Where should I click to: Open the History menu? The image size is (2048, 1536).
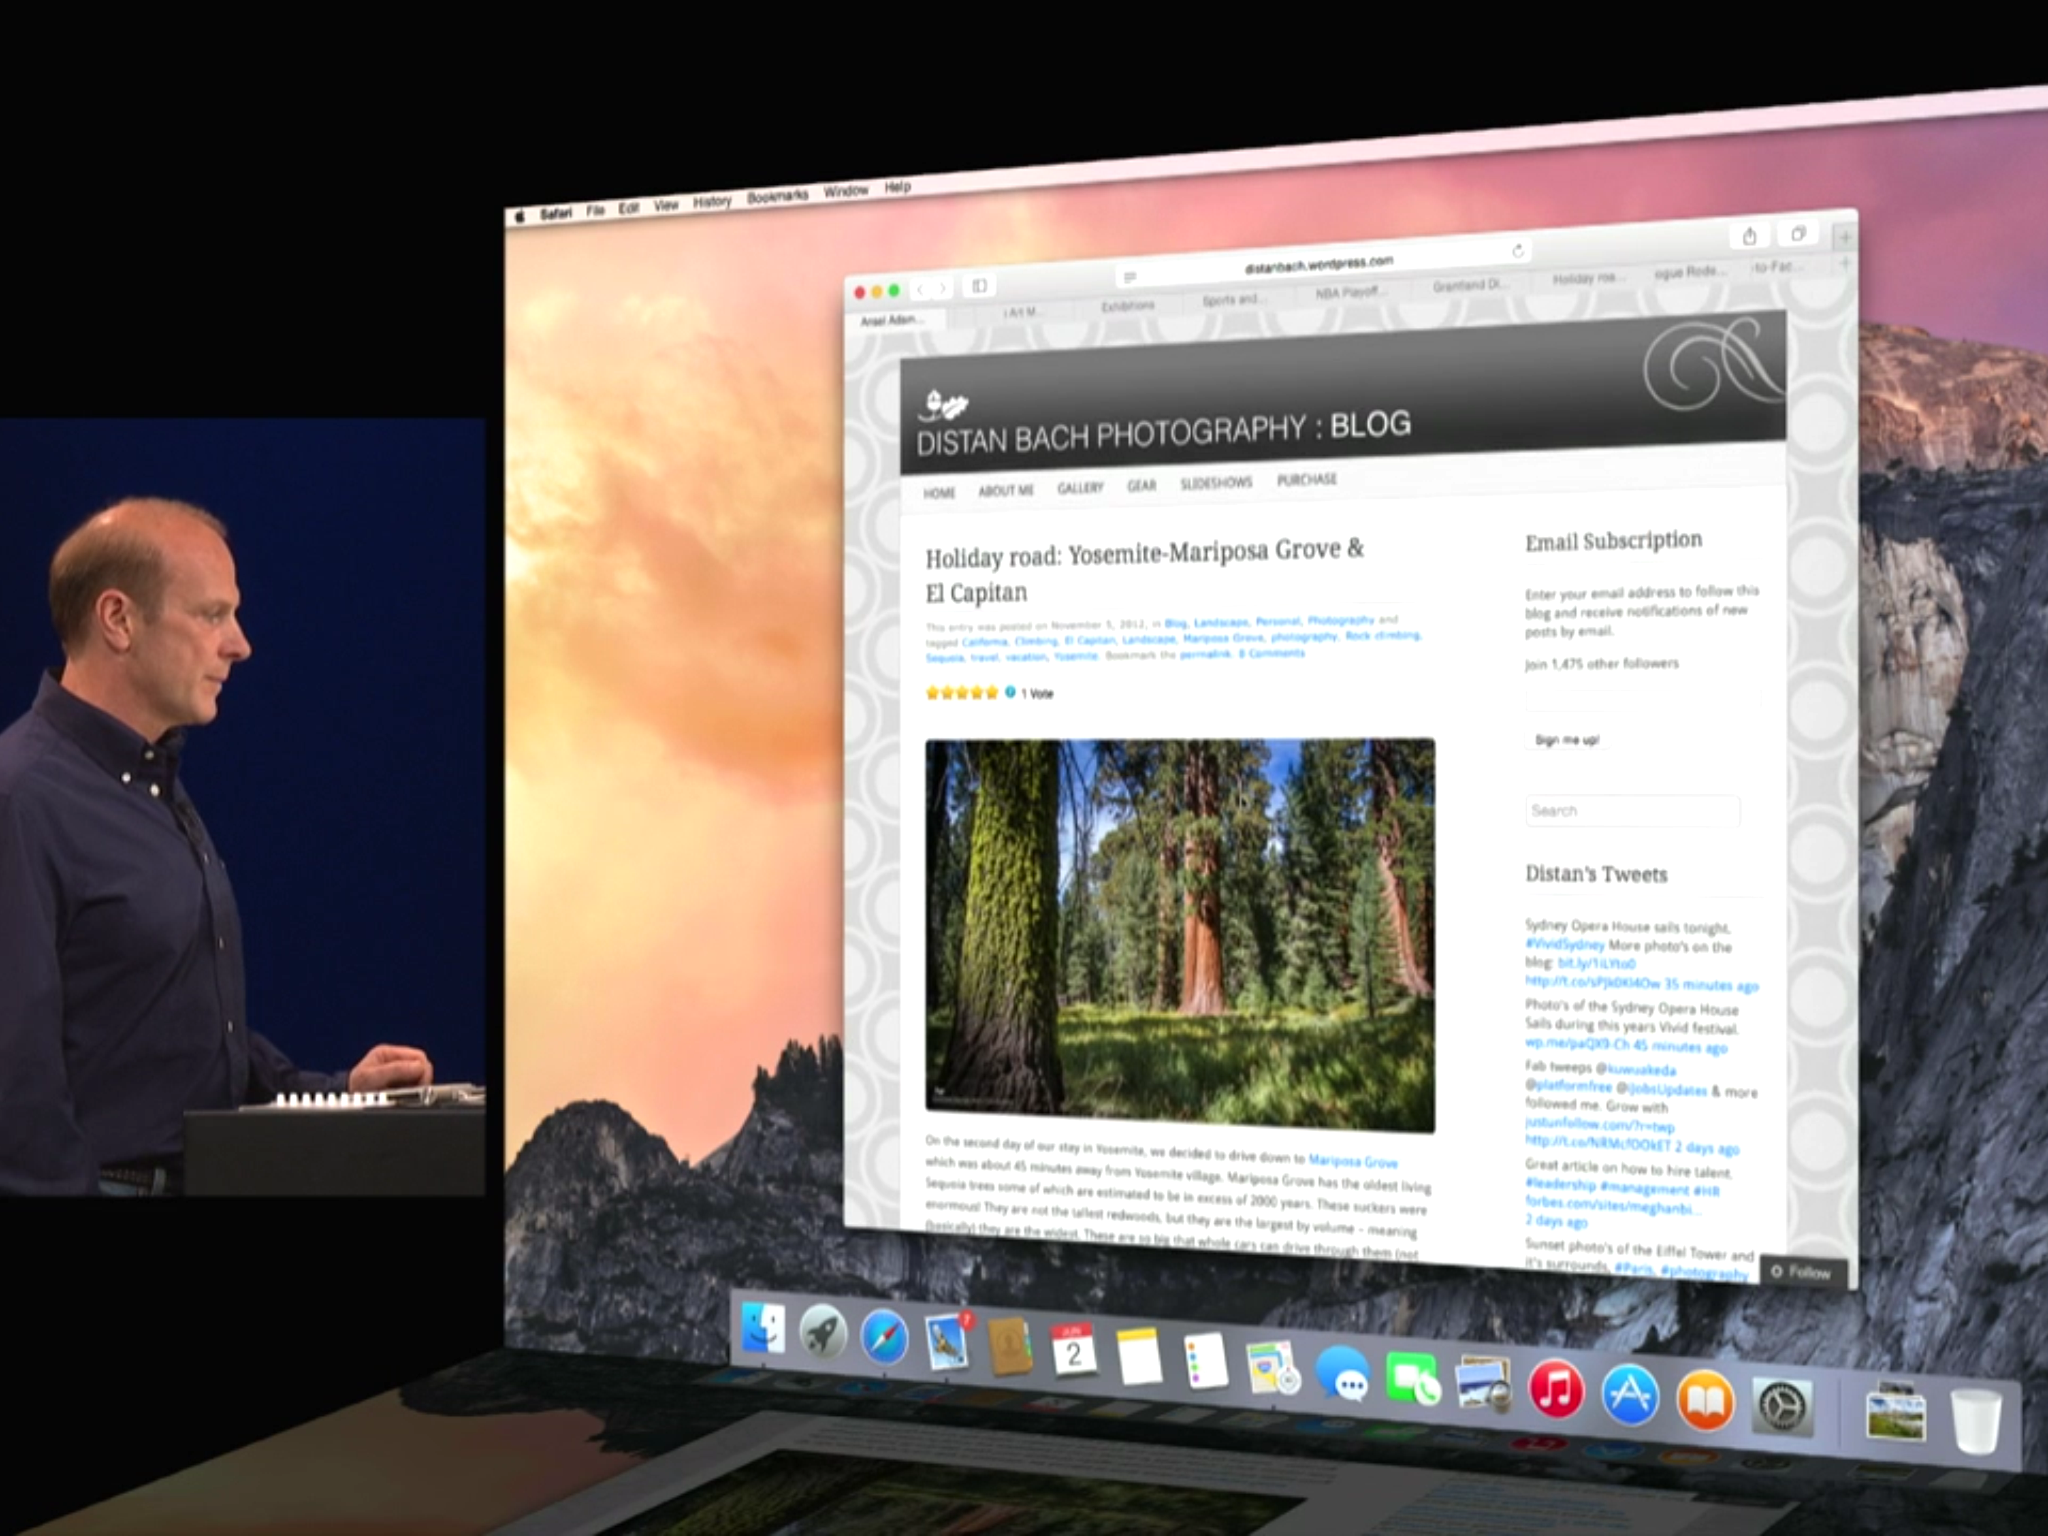711,201
